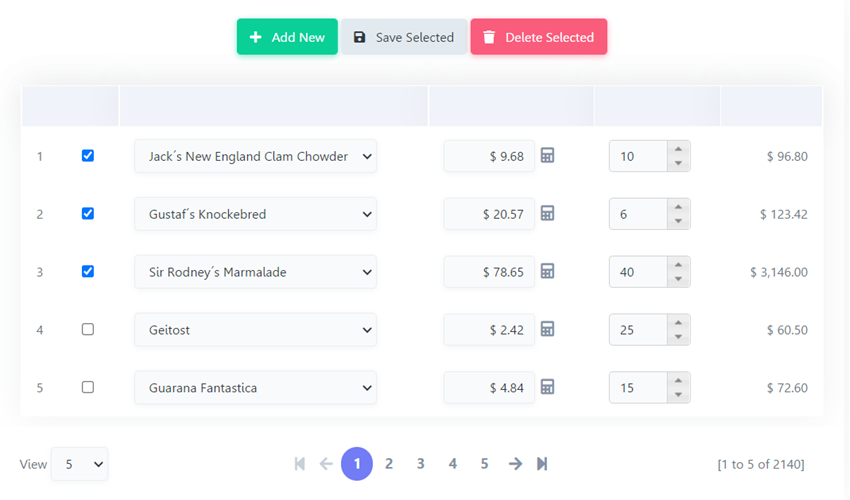Click calculator icon next to $ 78.65
Screen dimensions: 850x500
(x=548, y=272)
